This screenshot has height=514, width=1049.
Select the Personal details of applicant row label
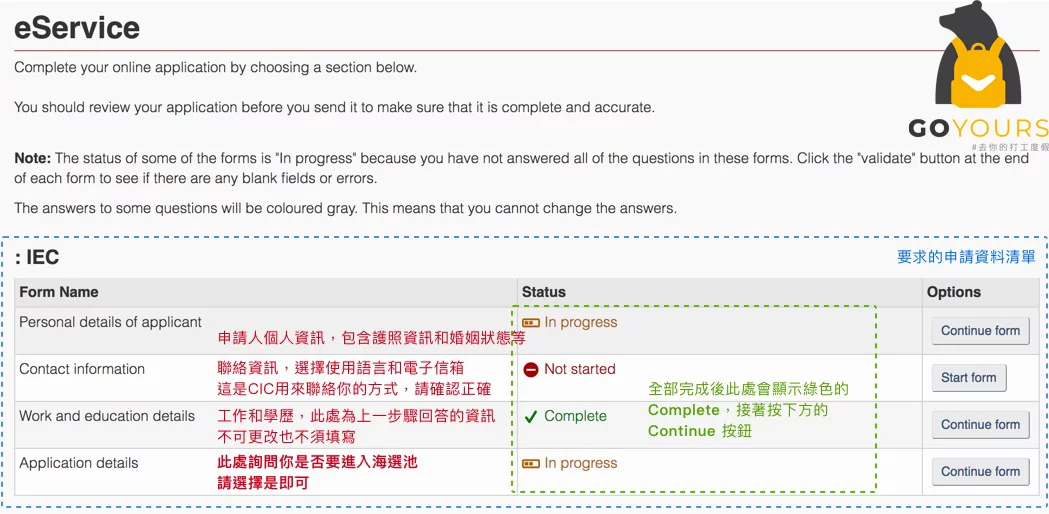[x=110, y=323]
